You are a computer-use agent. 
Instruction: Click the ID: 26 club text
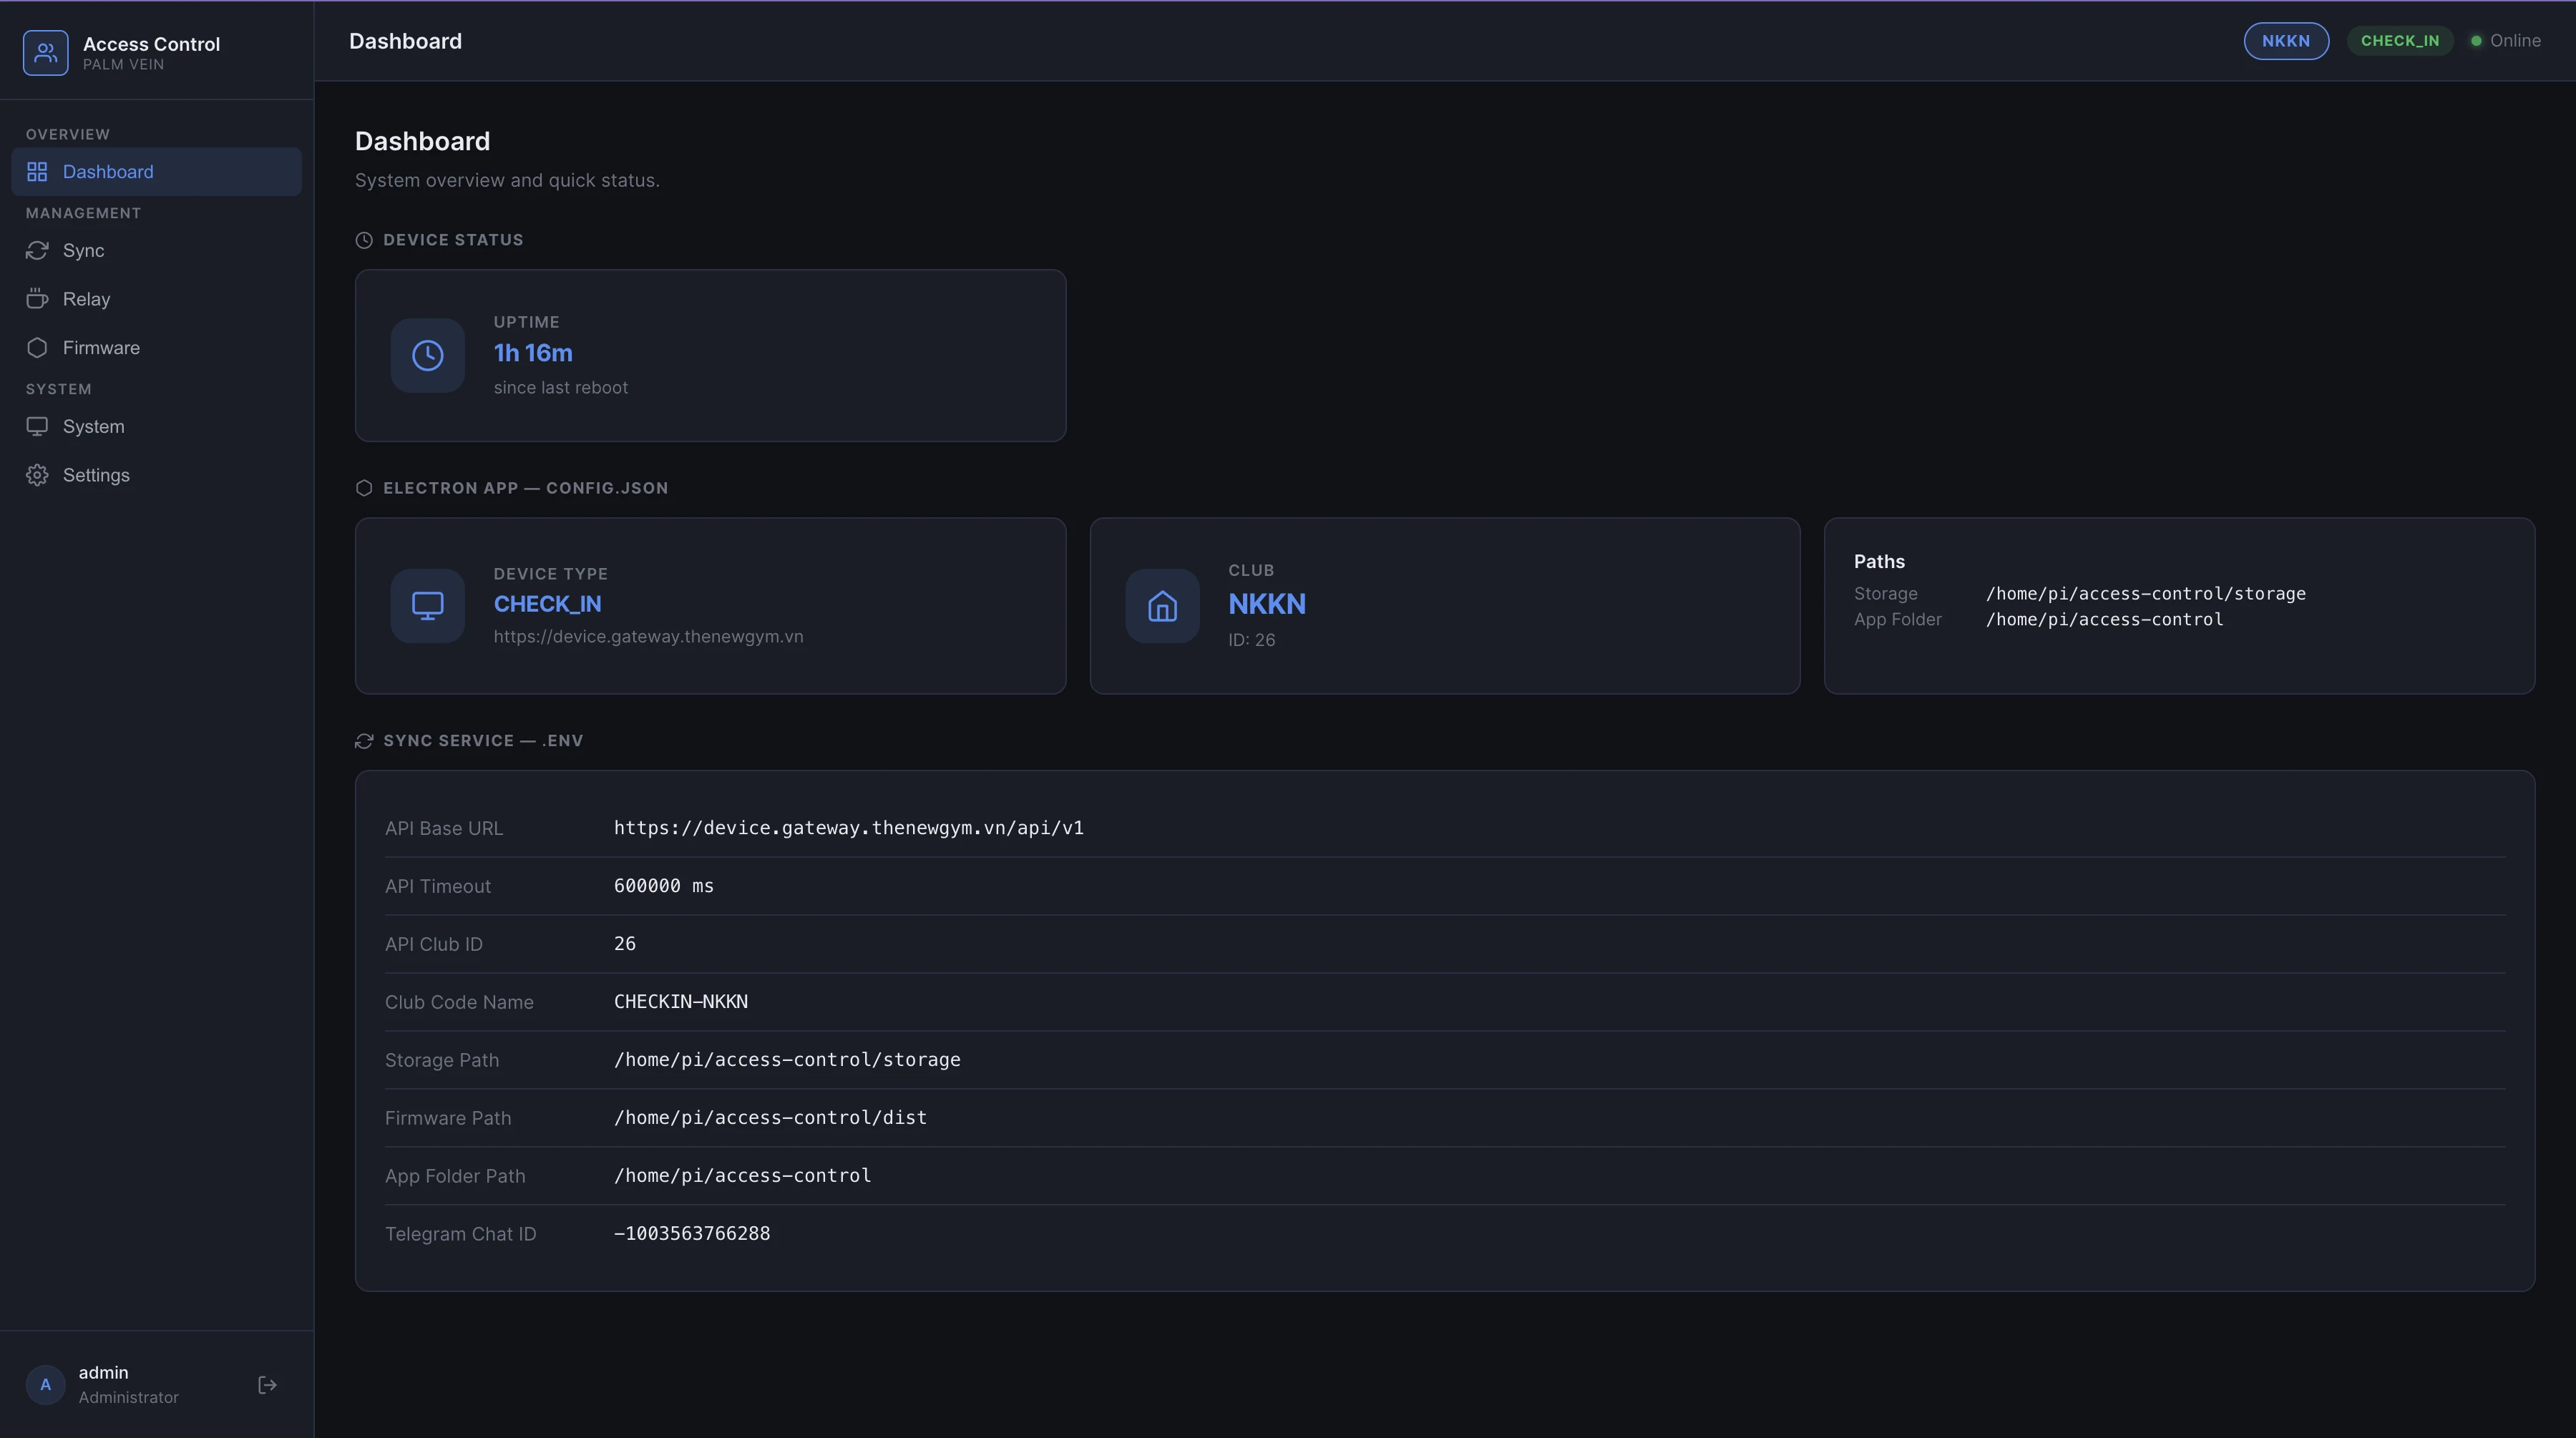point(1252,640)
